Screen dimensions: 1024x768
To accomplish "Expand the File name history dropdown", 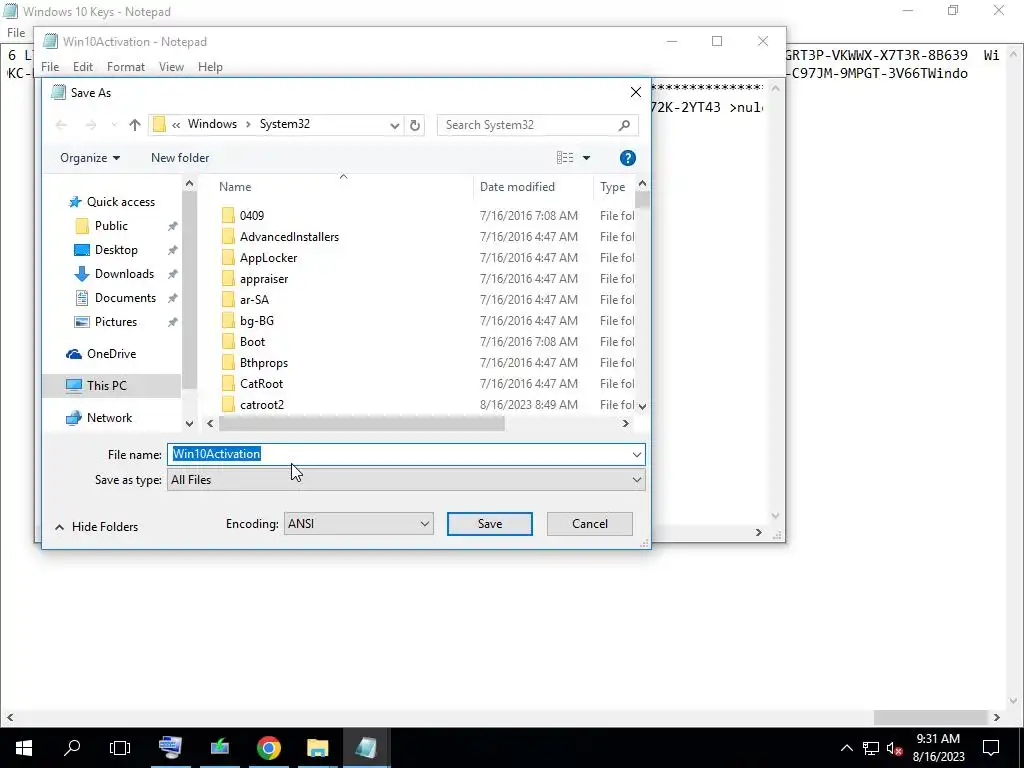I will (637, 455).
